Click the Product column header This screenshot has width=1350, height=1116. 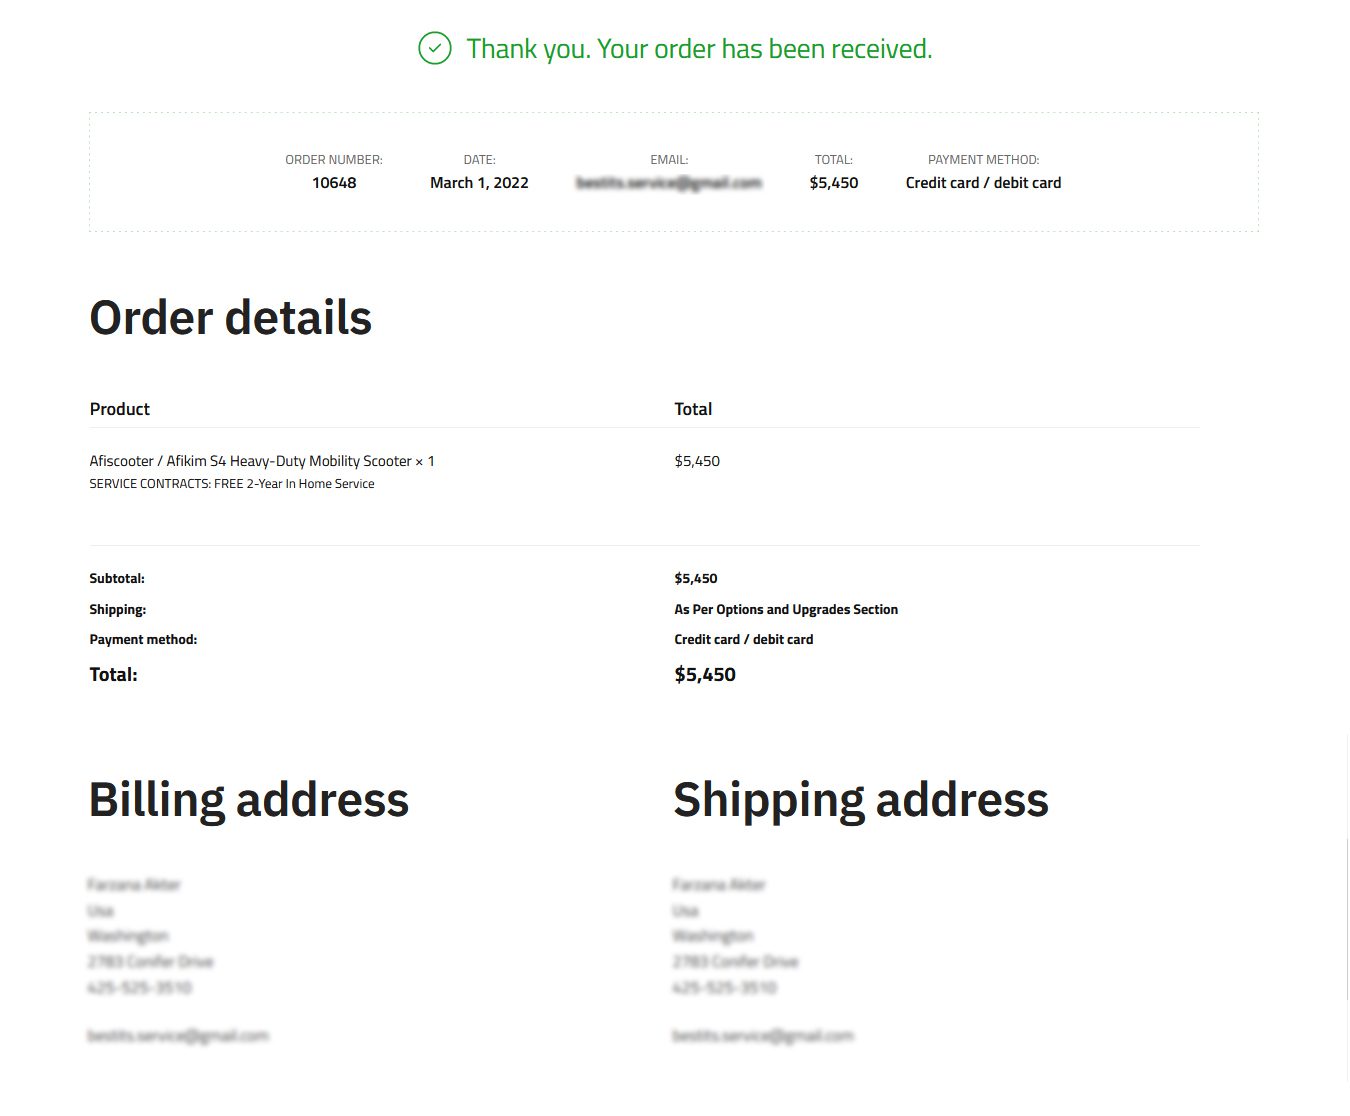pos(120,409)
